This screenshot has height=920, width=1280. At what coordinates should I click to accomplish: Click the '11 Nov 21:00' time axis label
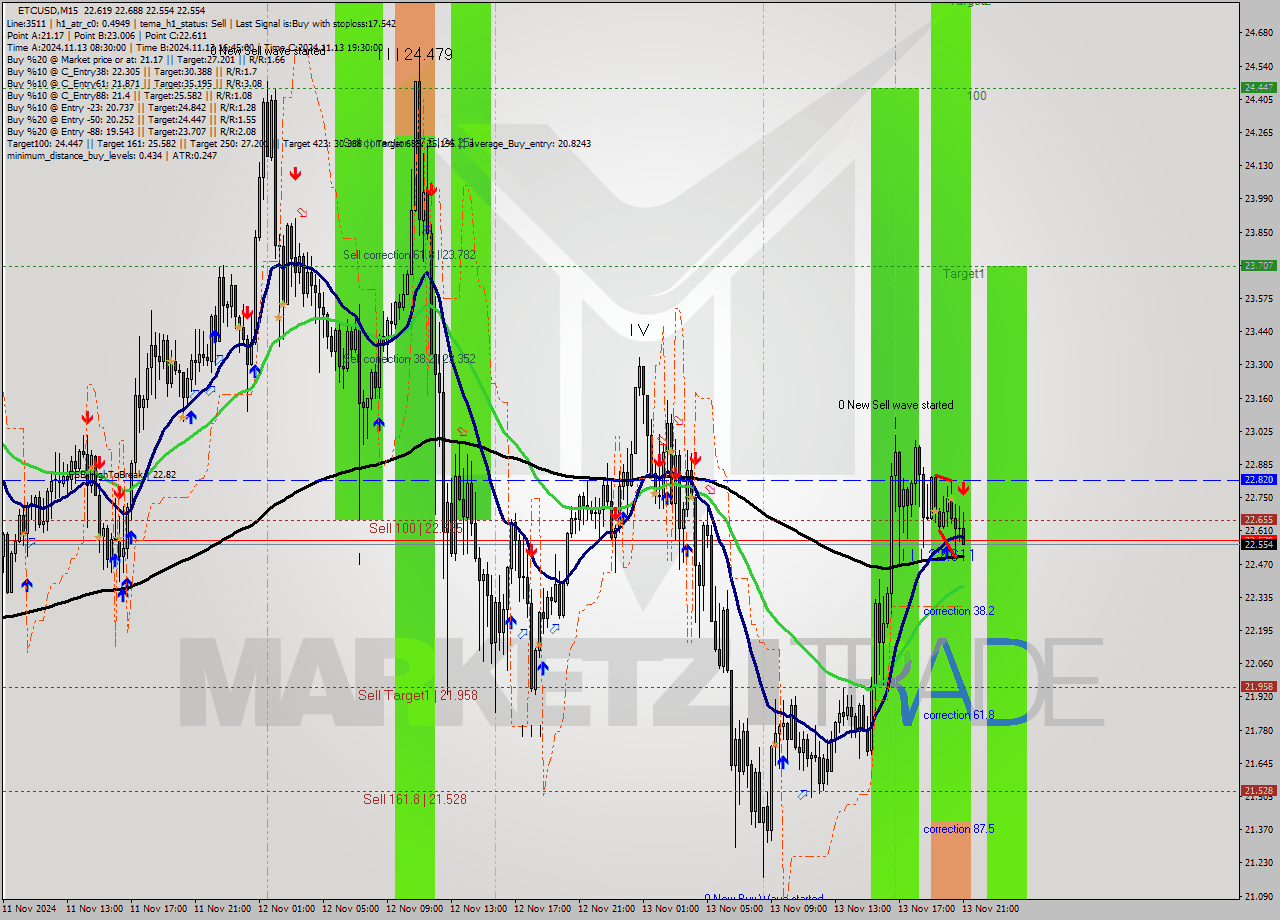point(222,909)
